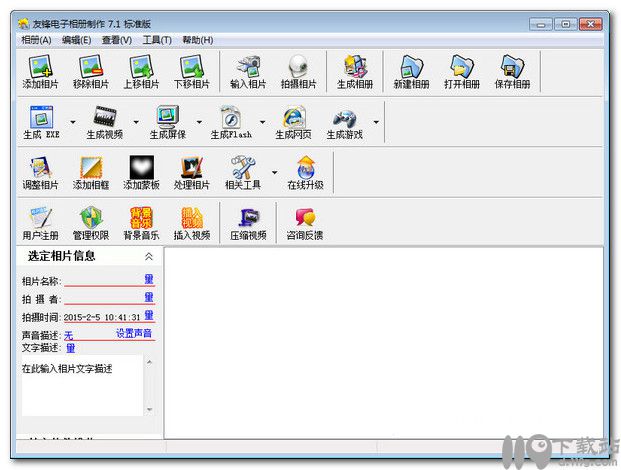
Task: Create new album with 新建相册
Action: point(411,72)
